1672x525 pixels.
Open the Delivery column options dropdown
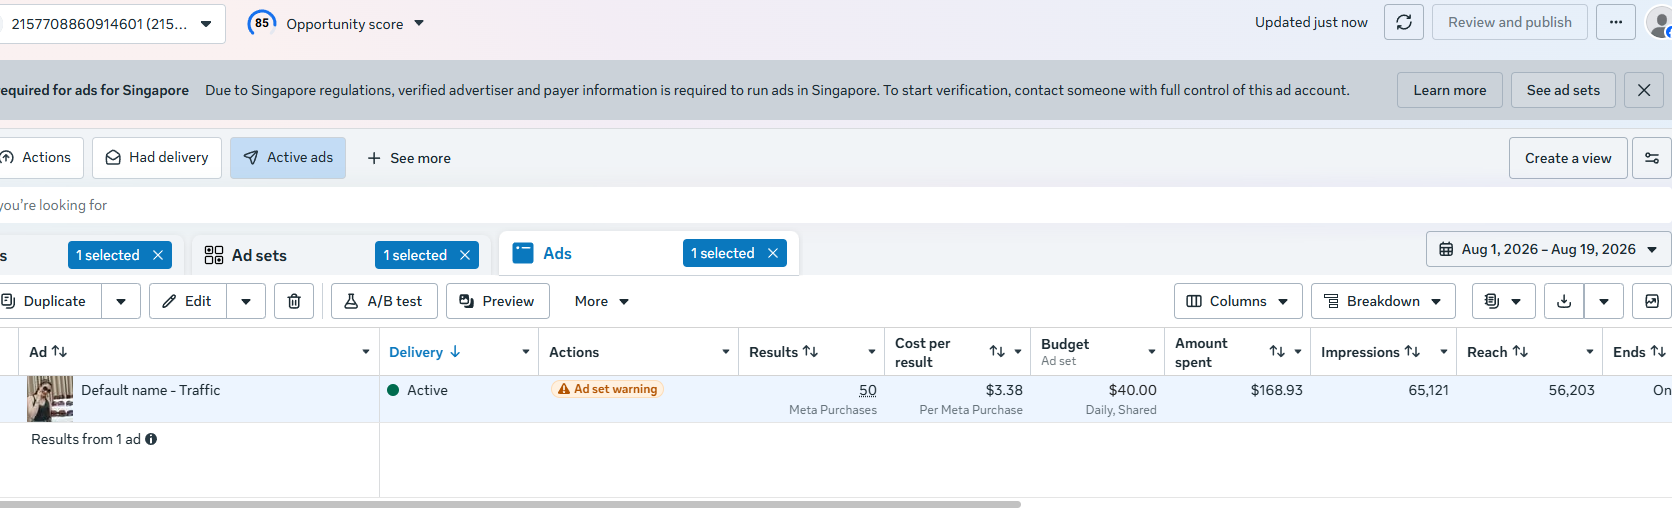[526, 352]
